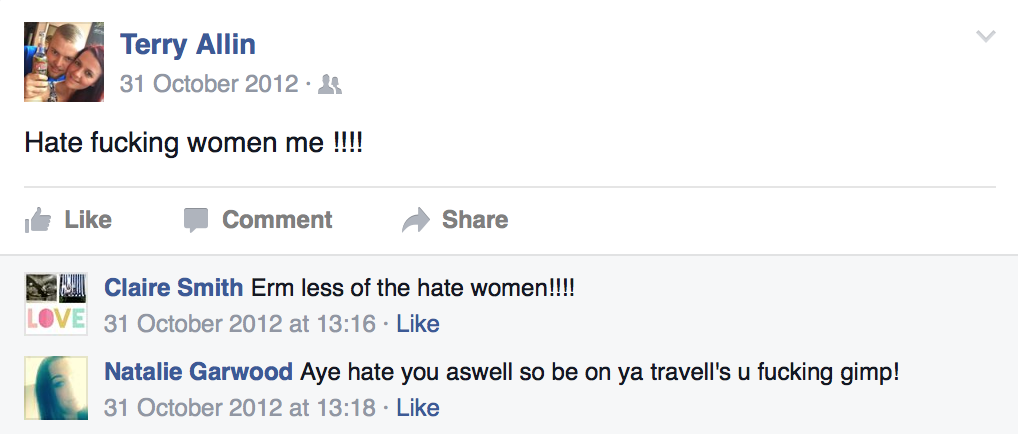This screenshot has width=1018, height=434.
Task: Visit Terry Allin's profile name link
Action: coord(187,44)
